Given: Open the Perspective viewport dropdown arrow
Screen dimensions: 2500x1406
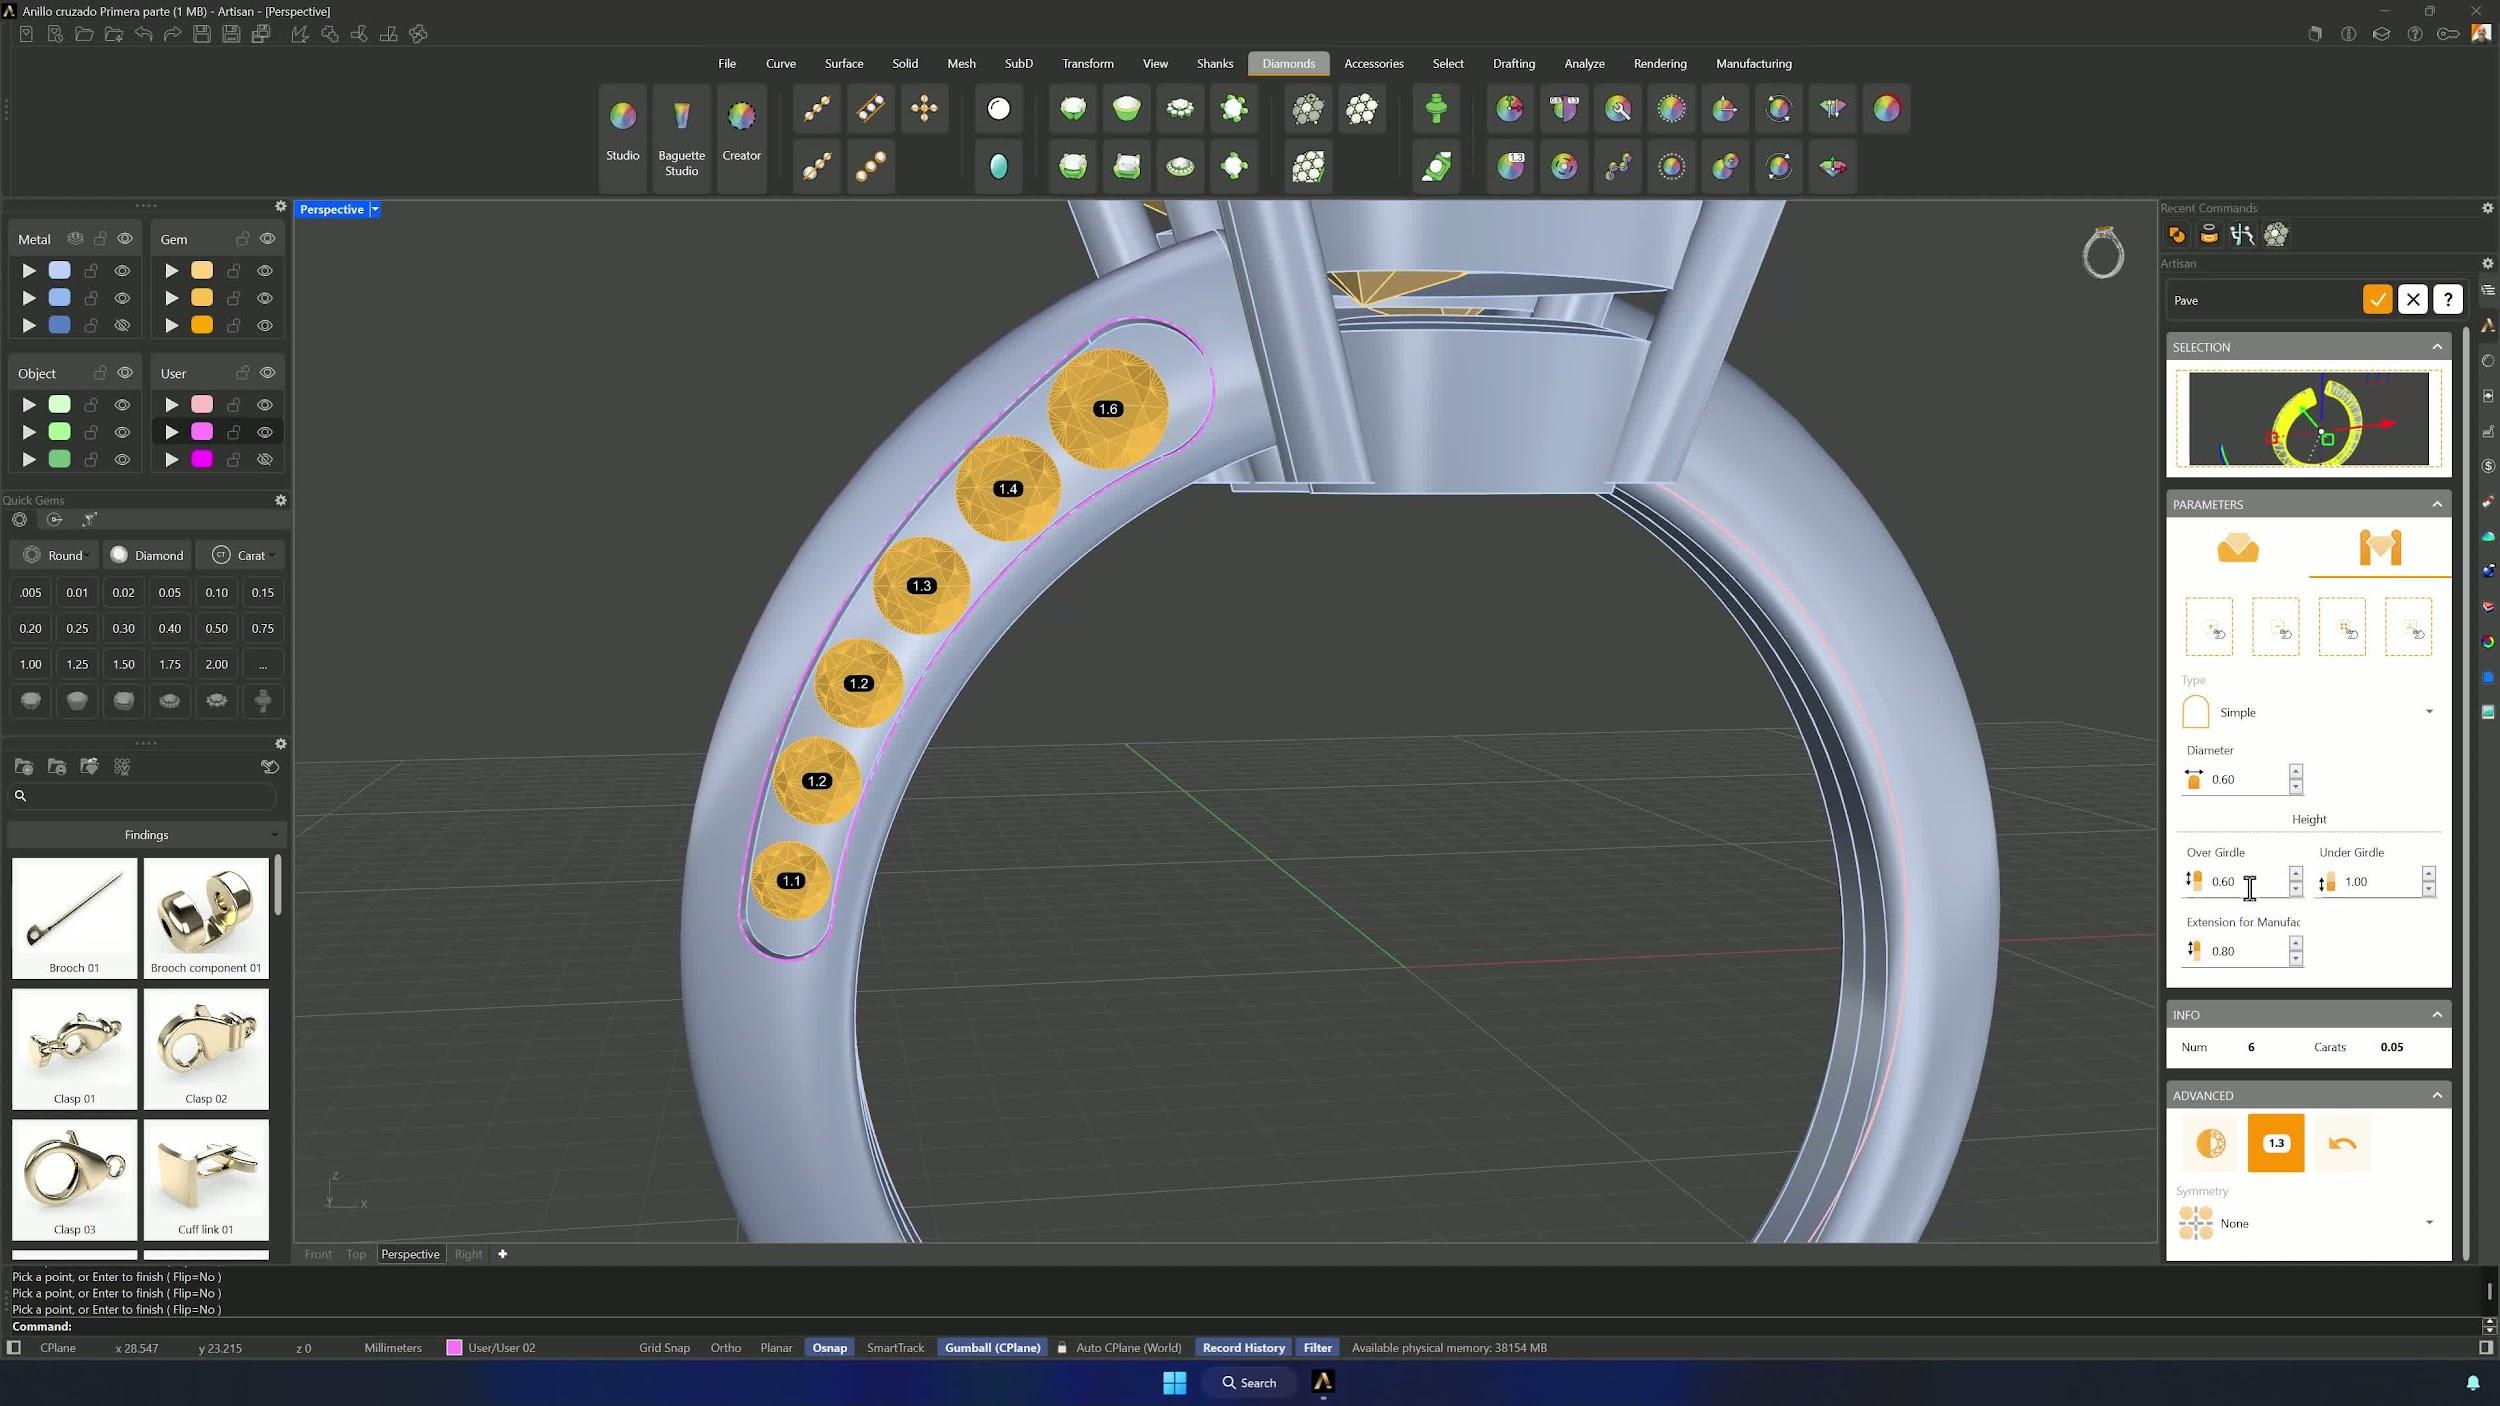Looking at the screenshot, I should click(x=375, y=209).
